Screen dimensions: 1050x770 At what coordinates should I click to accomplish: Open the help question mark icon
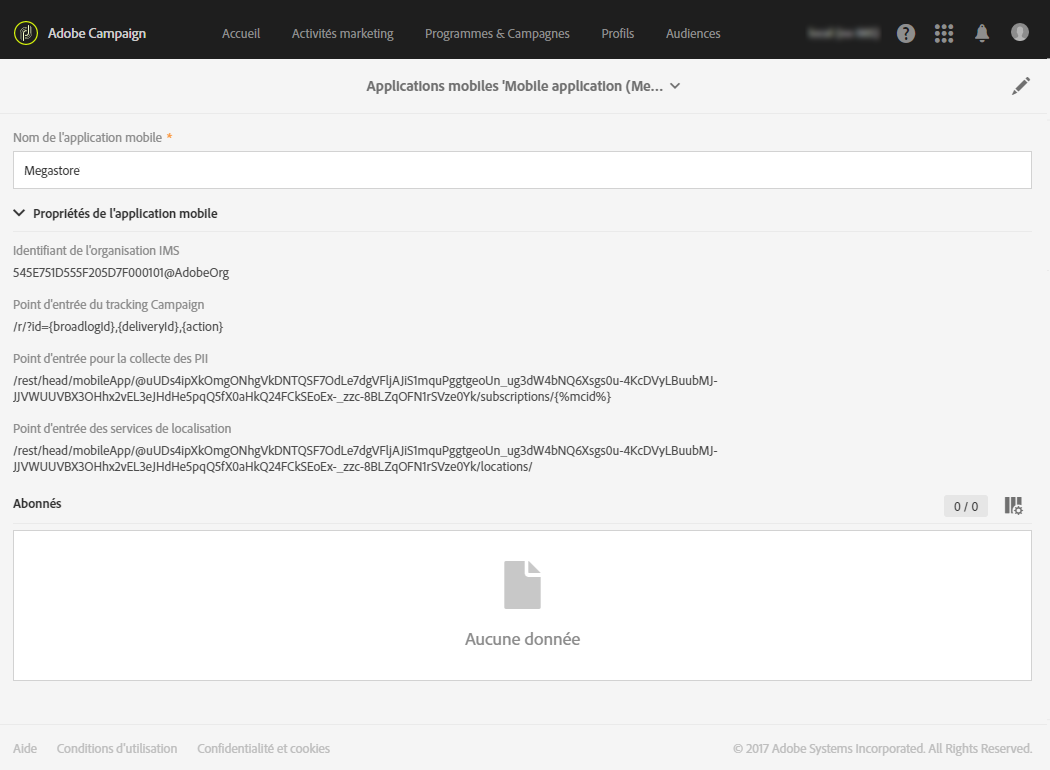[x=905, y=33]
